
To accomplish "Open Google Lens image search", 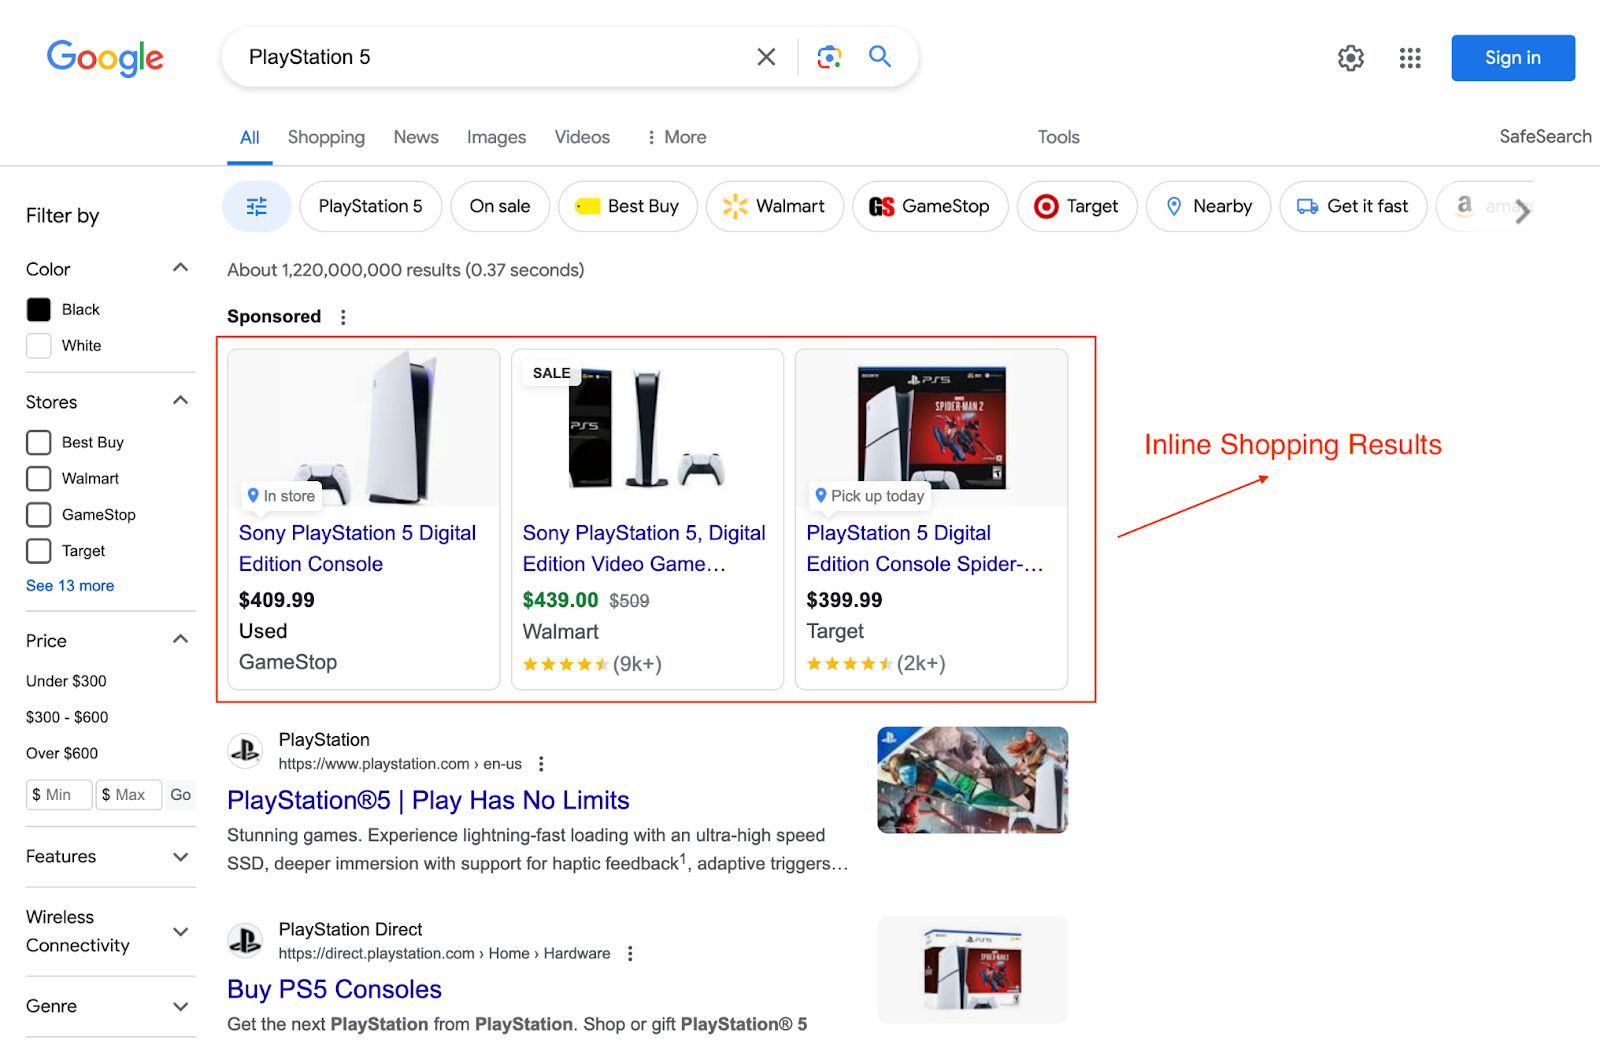I will (829, 57).
